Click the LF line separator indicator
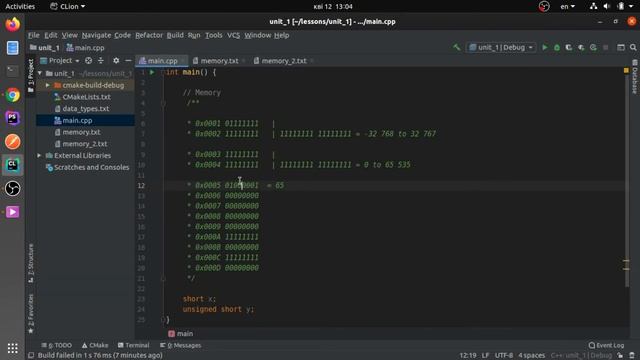Image resolution: width=640 pixels, height=360 pixels. click(485, 356)
